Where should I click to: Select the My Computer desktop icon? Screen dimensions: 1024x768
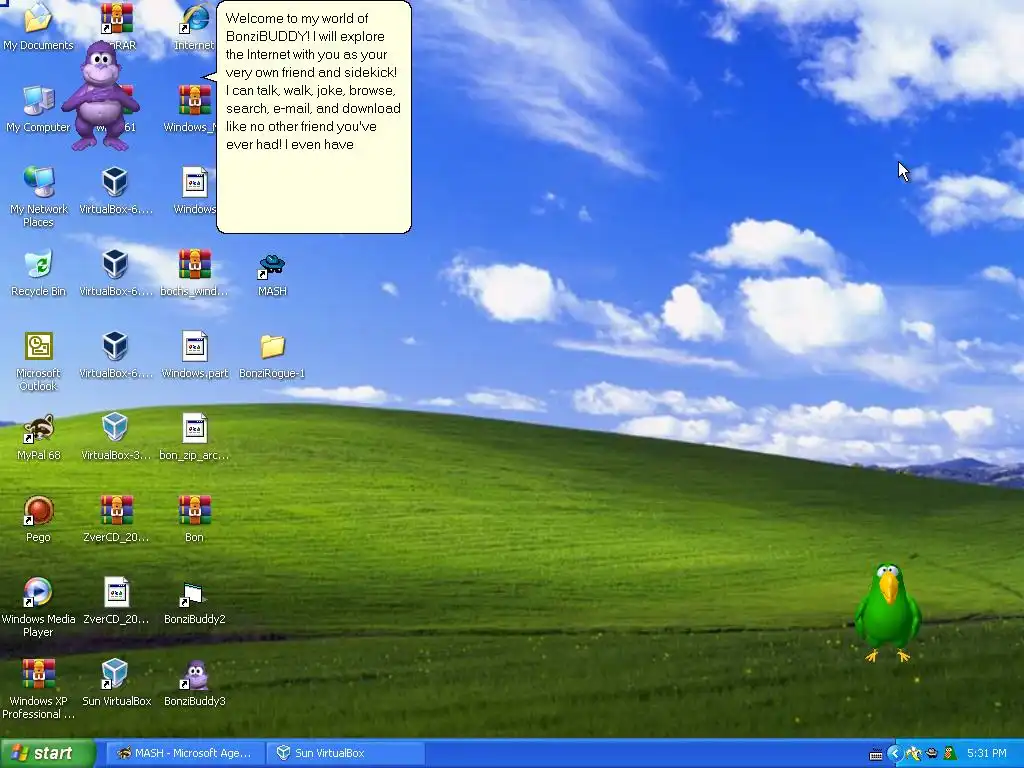click(38, 110)
